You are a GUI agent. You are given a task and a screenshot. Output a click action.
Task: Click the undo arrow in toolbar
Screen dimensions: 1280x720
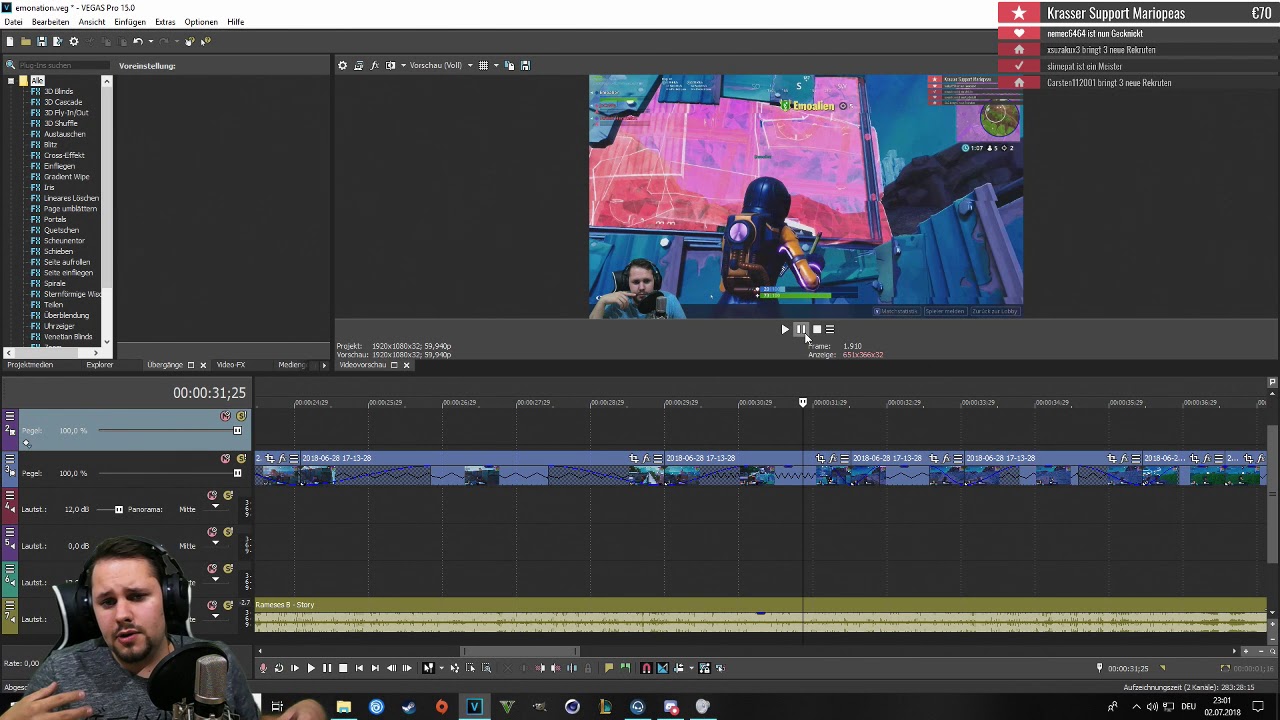tap(138, 41)
